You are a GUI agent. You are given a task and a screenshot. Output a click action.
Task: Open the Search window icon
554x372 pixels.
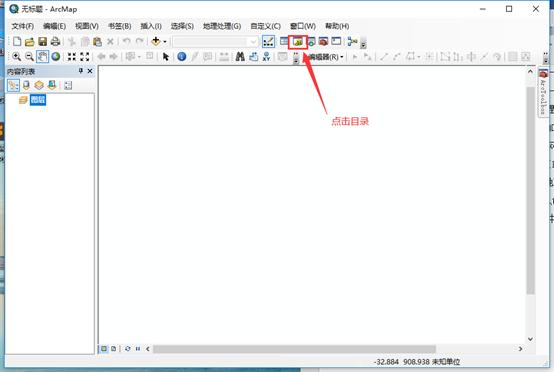[x=311, y=42]
